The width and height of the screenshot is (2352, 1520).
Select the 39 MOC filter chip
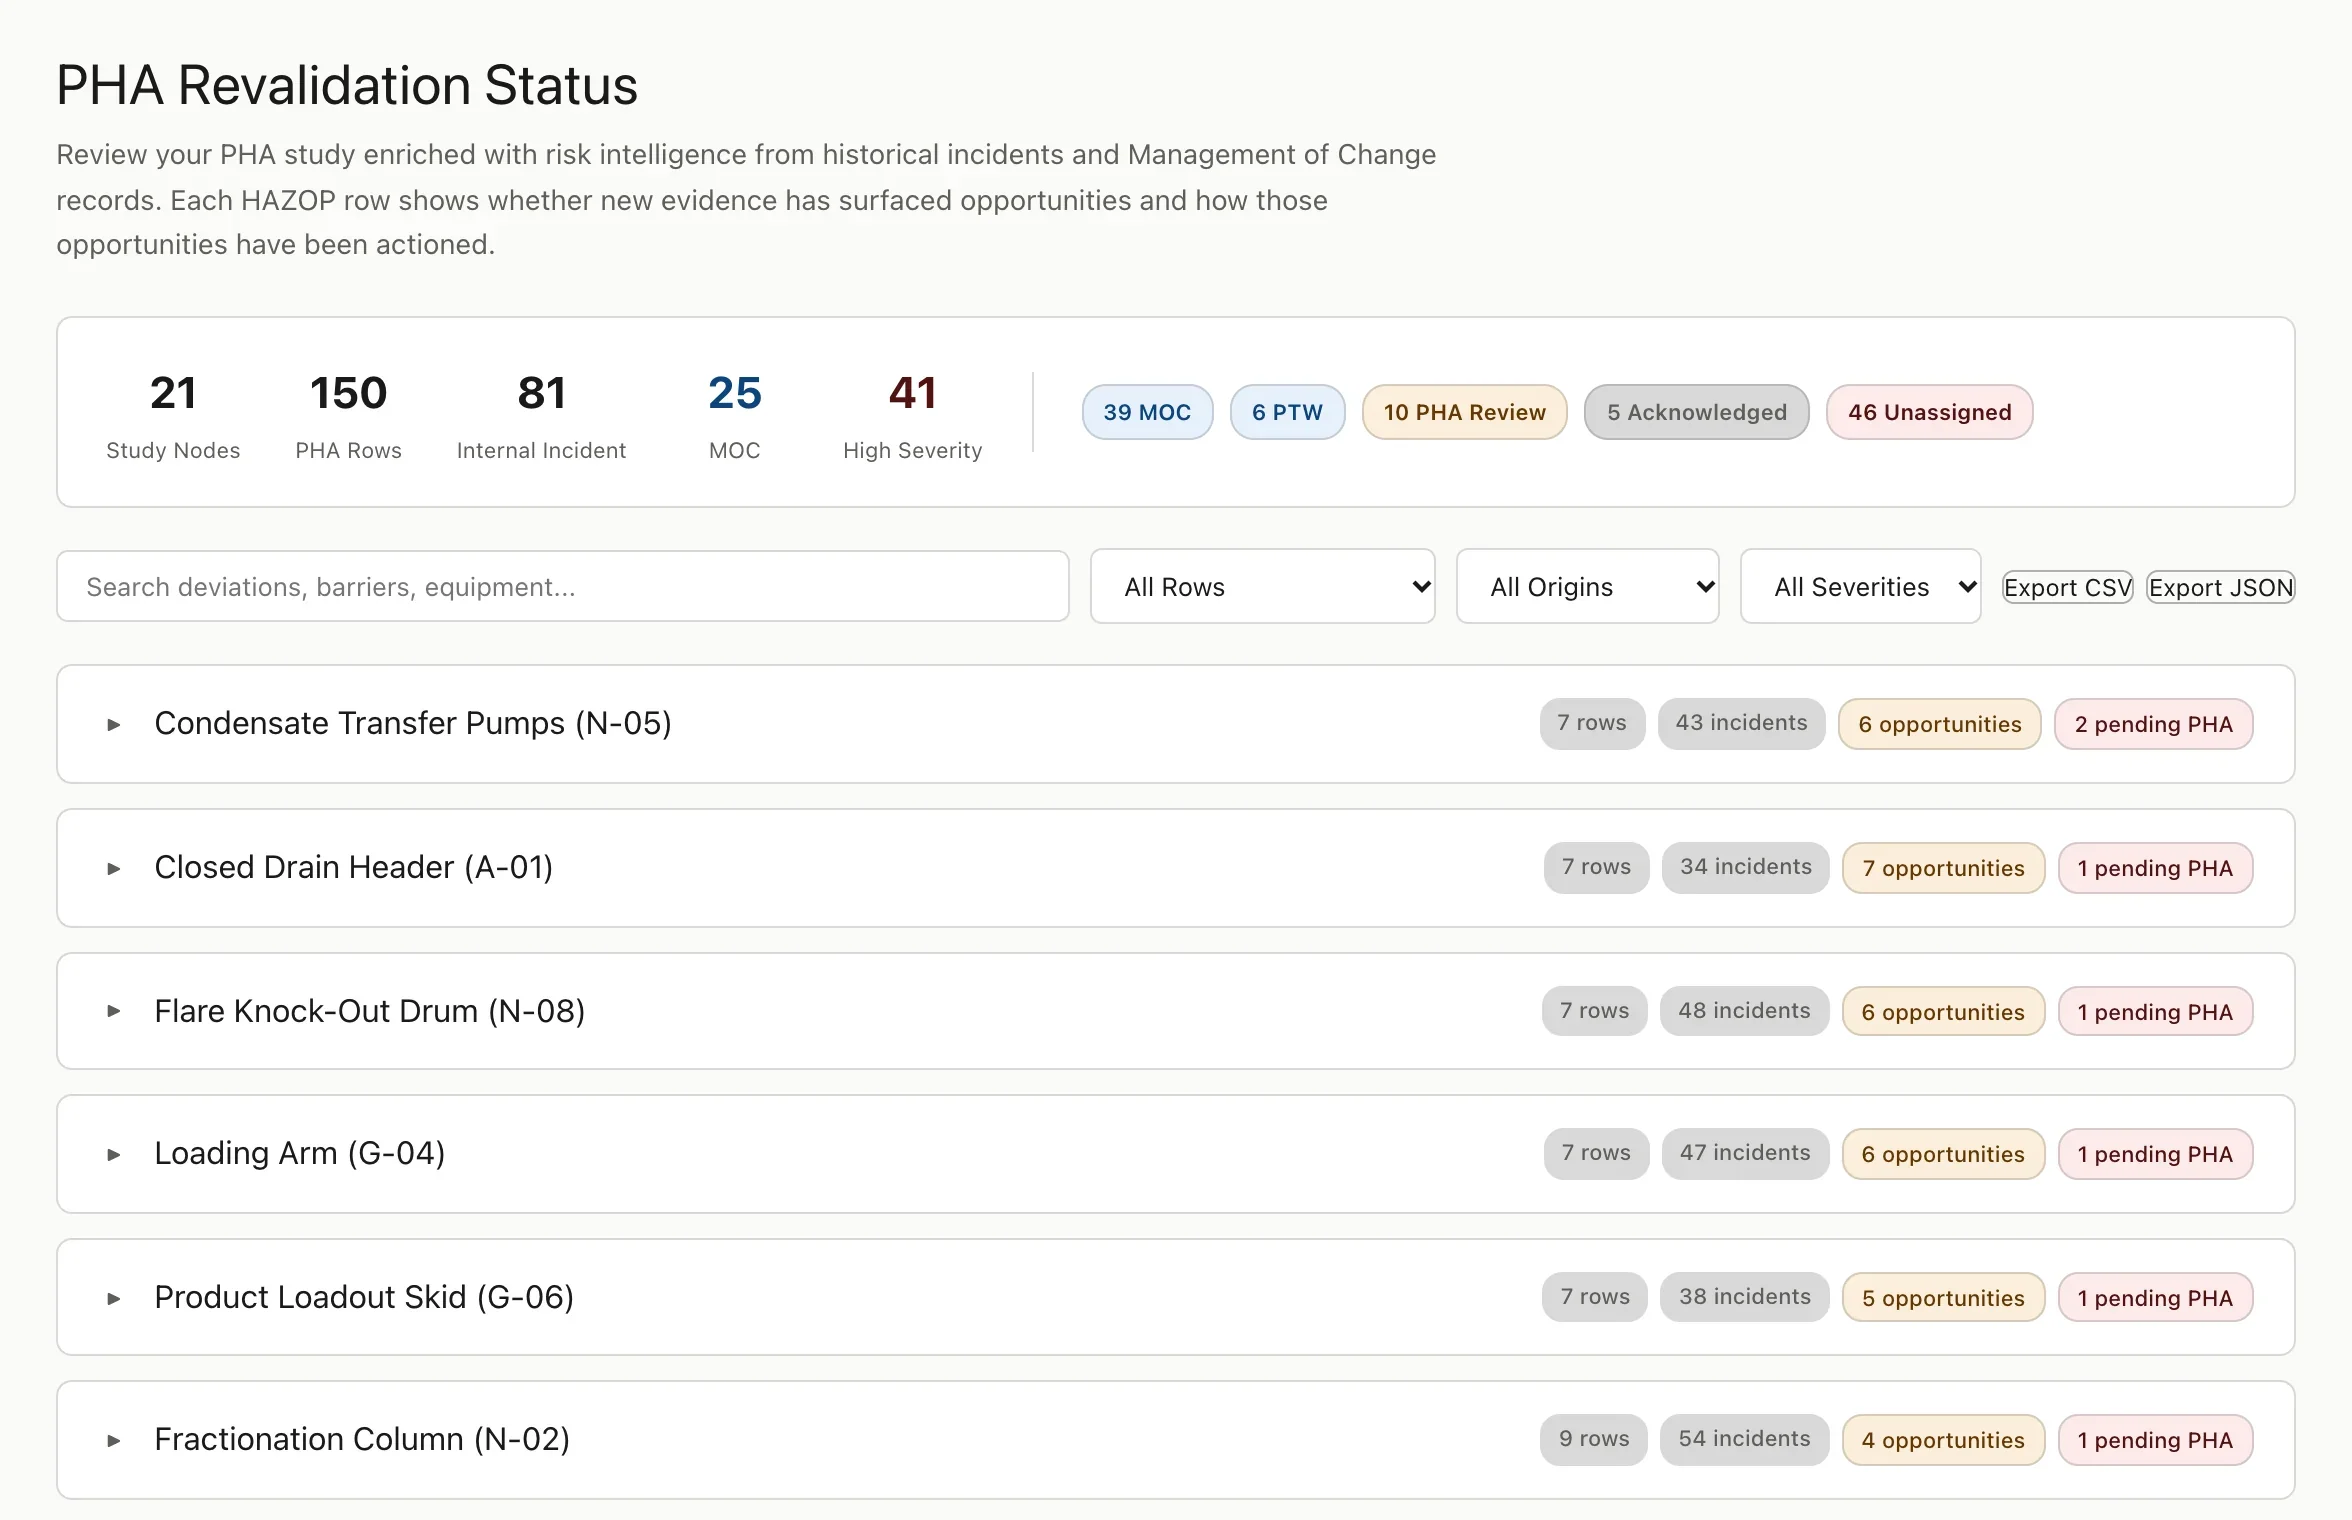(1147, 412)
